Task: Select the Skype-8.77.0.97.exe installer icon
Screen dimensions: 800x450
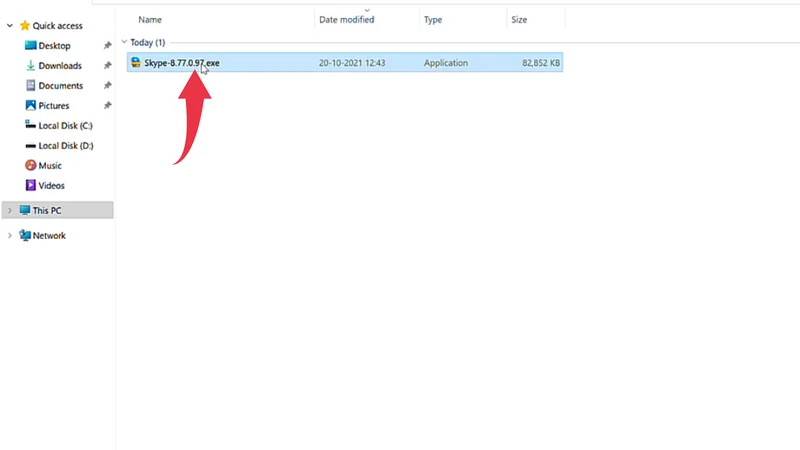Action: point(136,63)
